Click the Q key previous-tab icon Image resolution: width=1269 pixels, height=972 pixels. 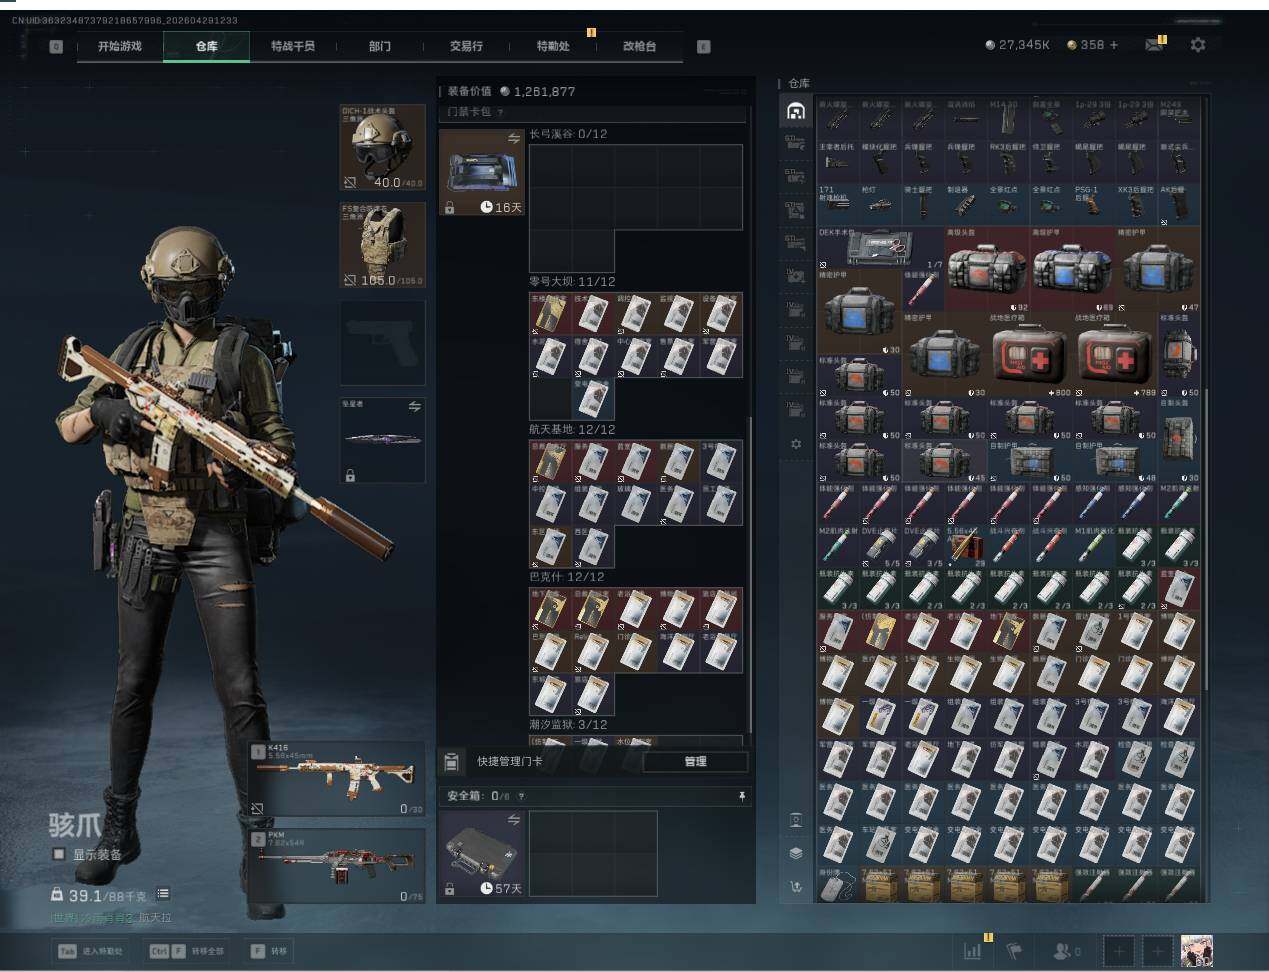point(56,47)
